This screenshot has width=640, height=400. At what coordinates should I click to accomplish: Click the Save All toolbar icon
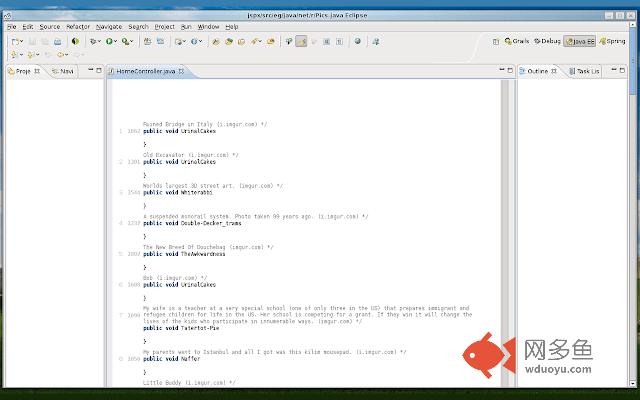point(44,42)
